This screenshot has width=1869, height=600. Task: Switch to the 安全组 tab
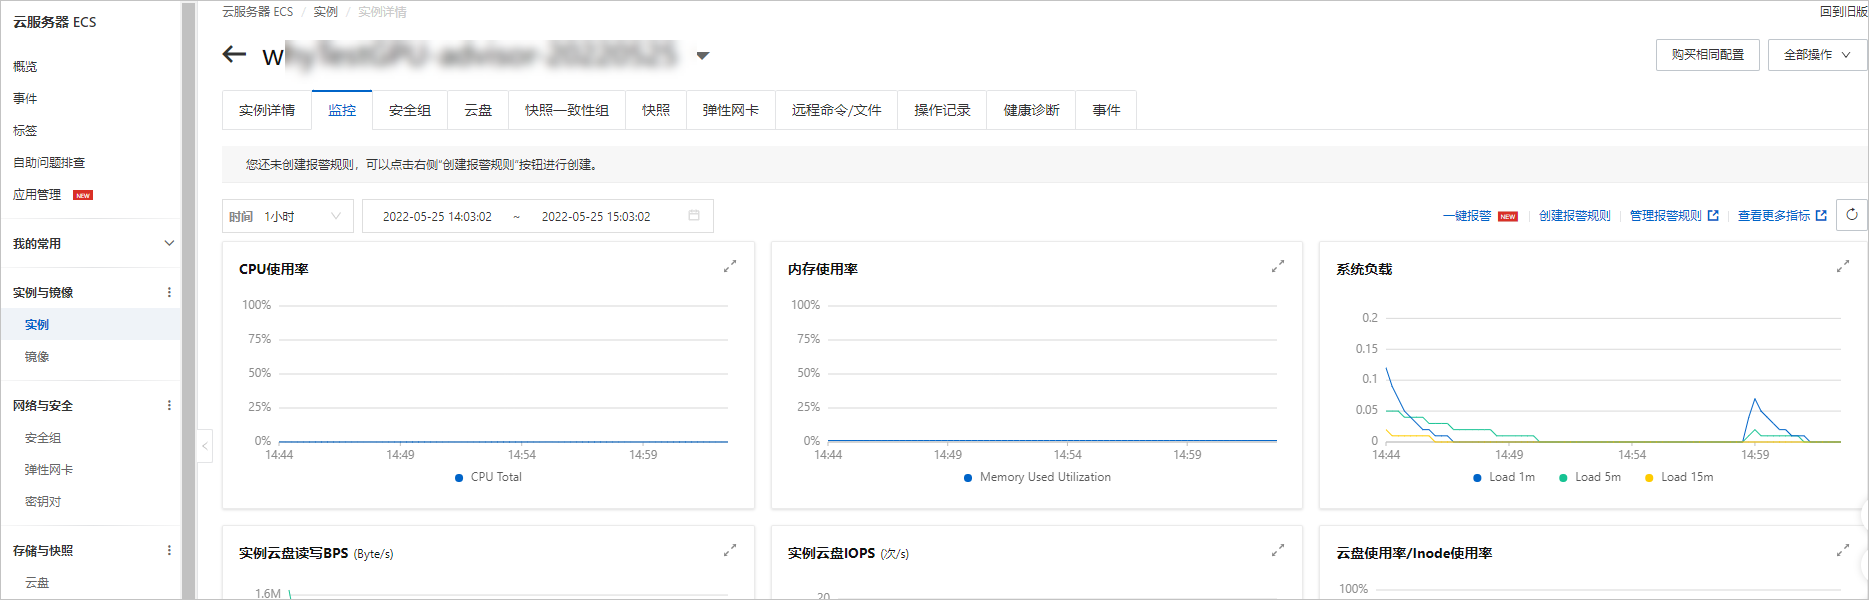(410, 110)
